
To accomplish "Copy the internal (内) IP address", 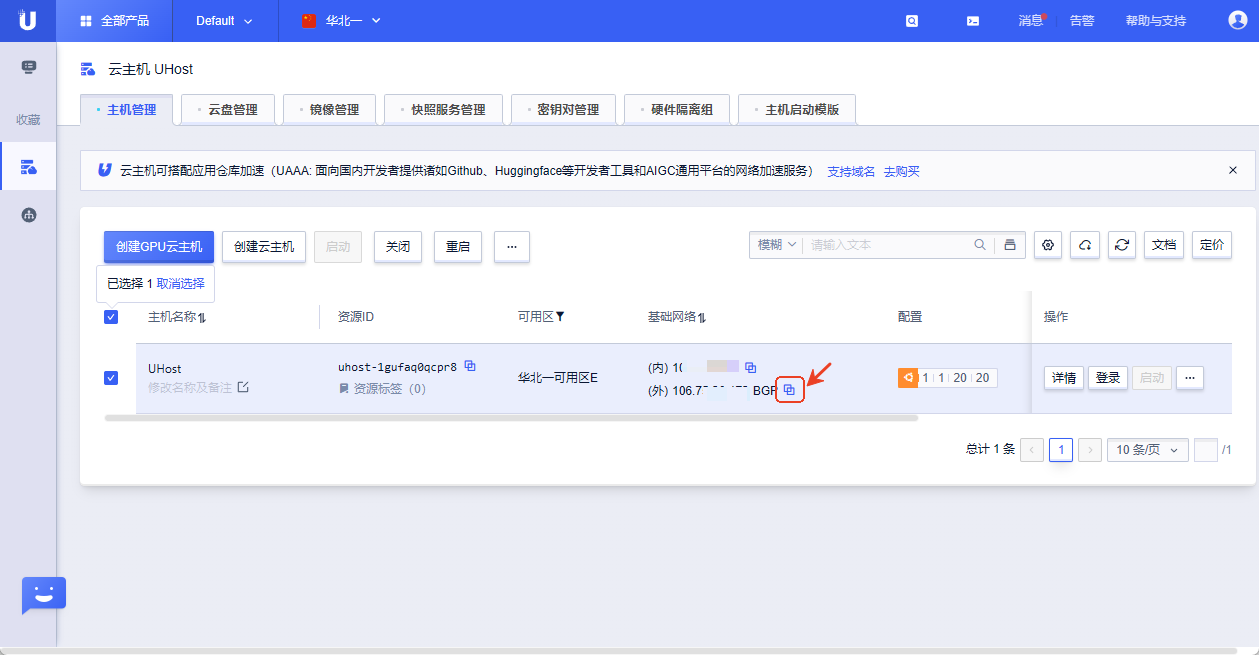I will [x=751, y=368].
